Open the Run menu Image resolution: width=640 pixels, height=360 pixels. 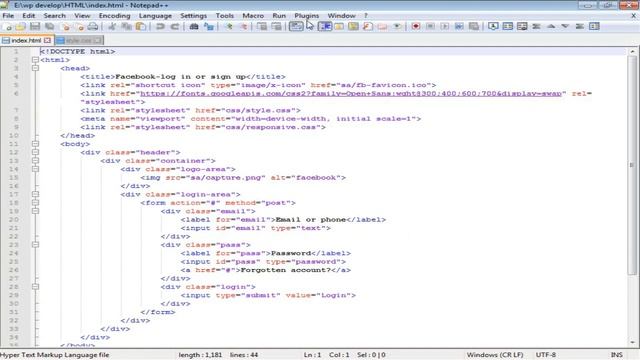click(279, 16)
